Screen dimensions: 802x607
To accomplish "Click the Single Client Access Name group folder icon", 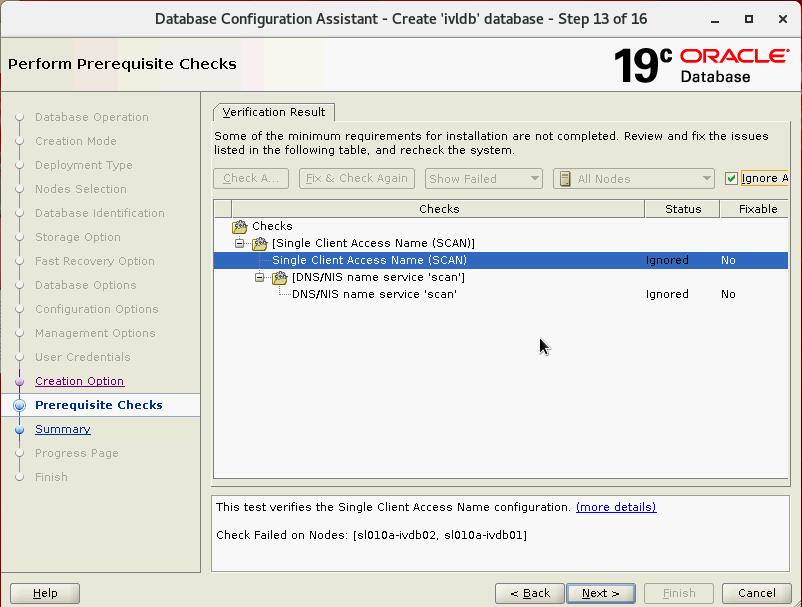I will pos(260,243).
